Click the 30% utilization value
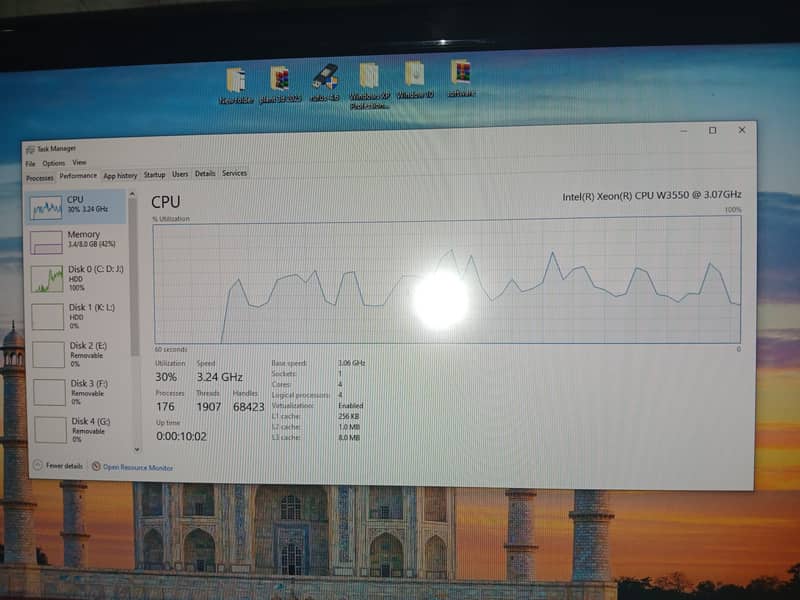 click(166, 377)
